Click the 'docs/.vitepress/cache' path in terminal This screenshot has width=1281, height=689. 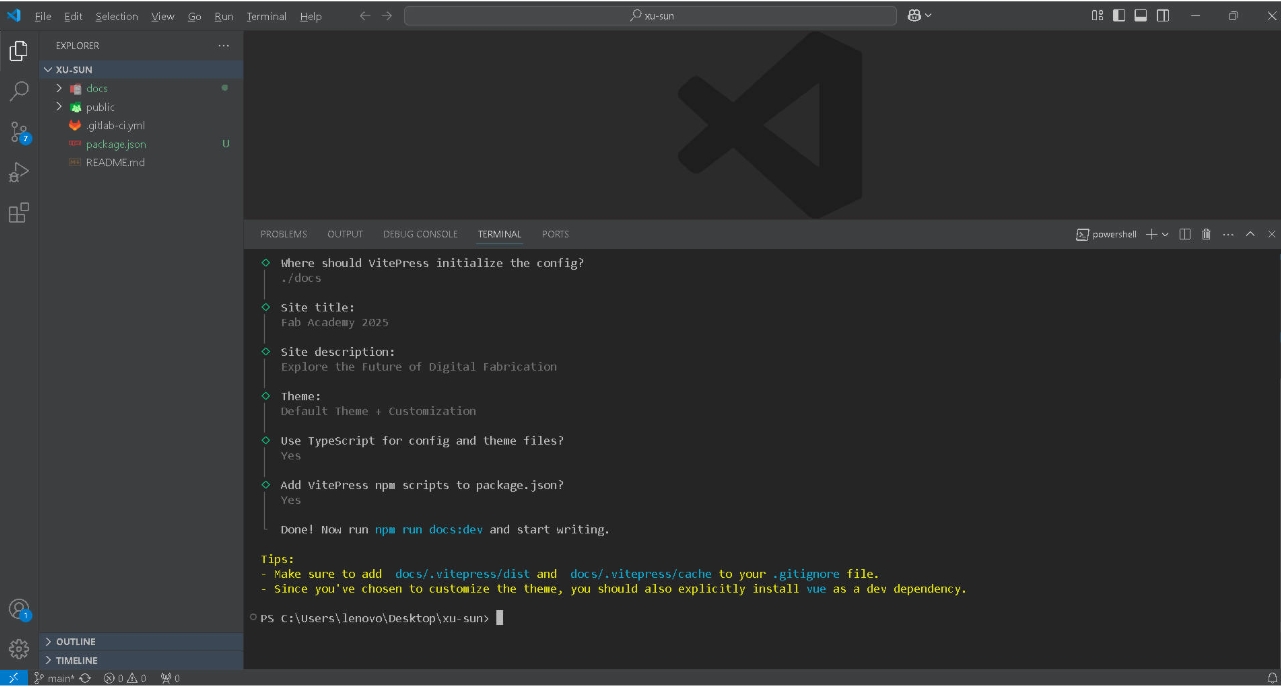[641, 574]
